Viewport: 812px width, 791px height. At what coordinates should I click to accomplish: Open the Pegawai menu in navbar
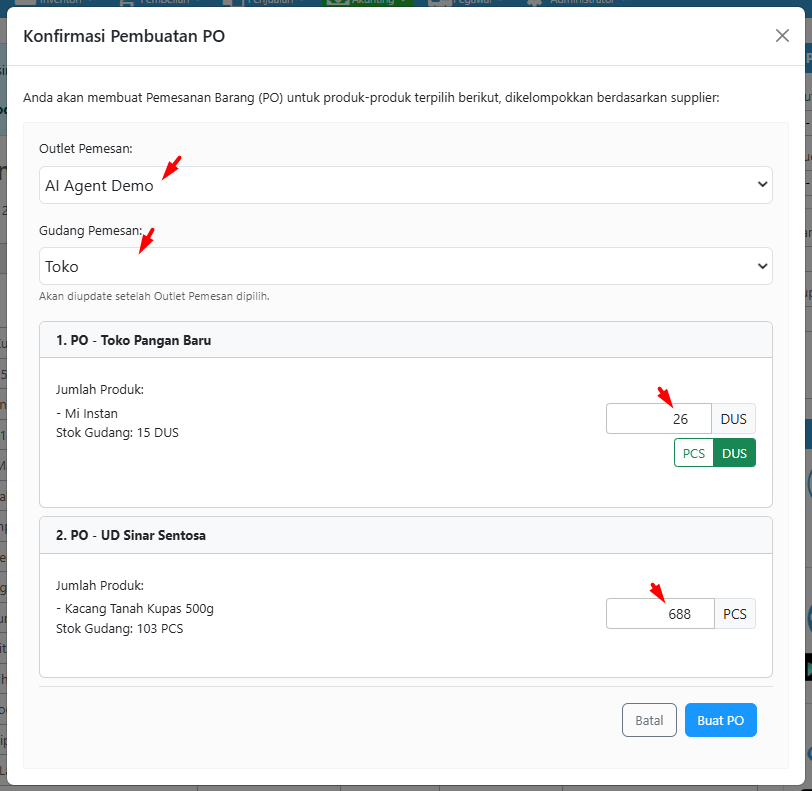[470, 3]
